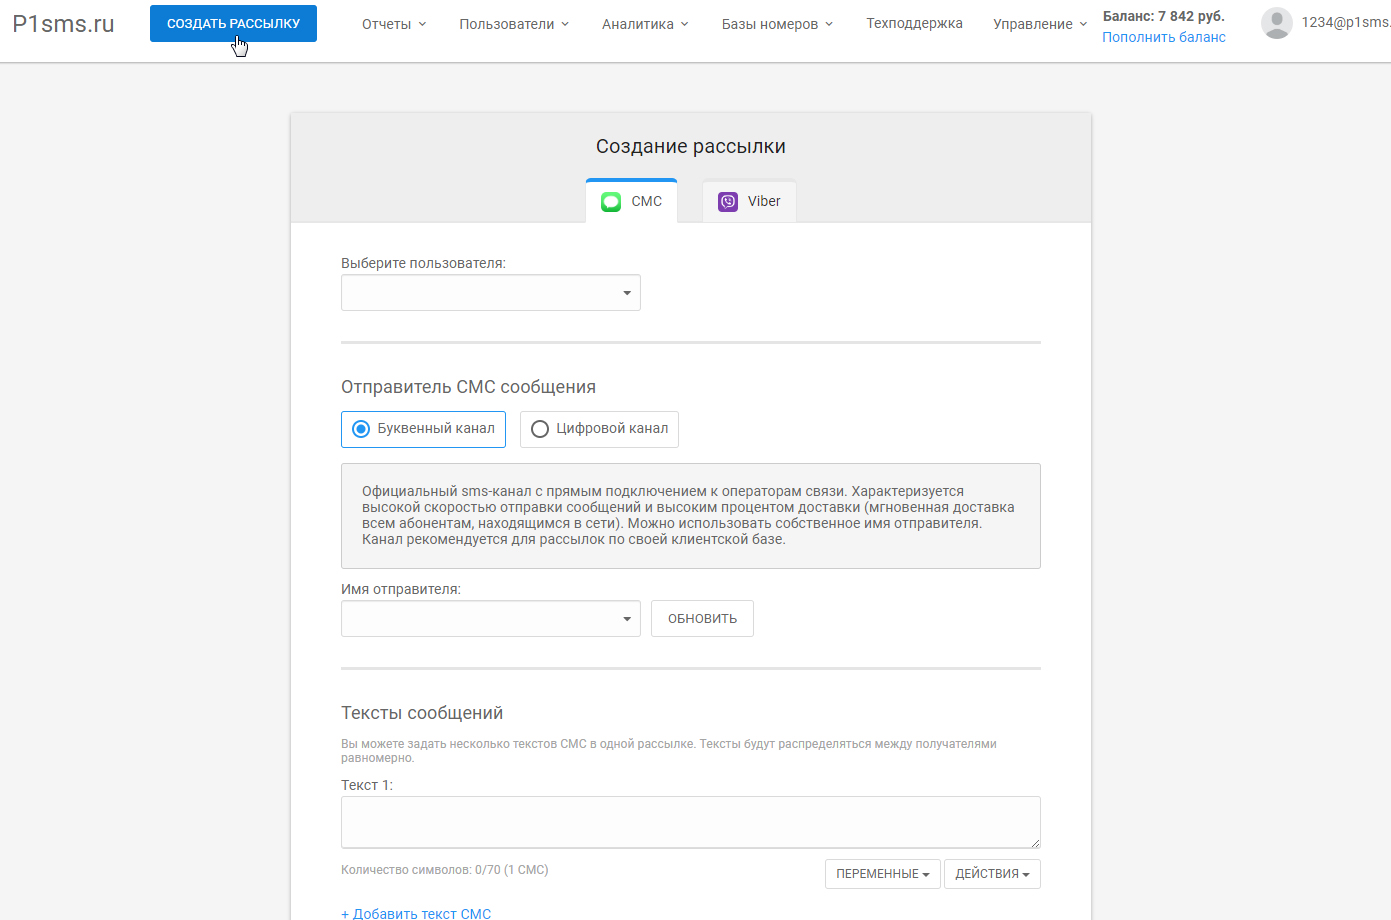Open the Имя отправителя dropdown
The height and width of the screenshot is (920, 1391).
[x=491, y=619]
